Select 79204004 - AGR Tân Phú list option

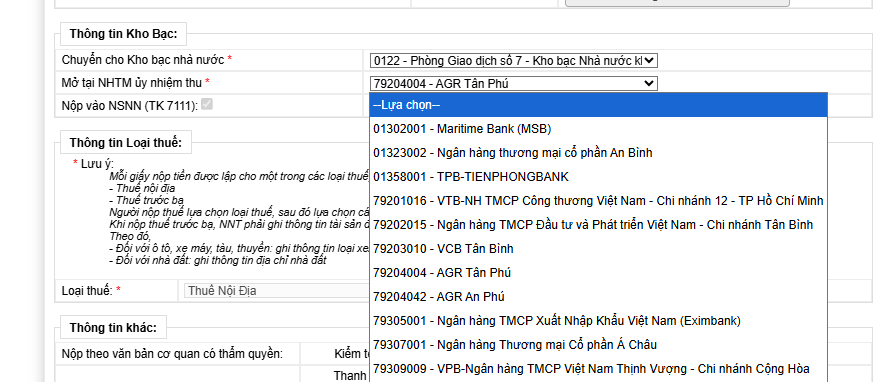click(x=598, y=273)
